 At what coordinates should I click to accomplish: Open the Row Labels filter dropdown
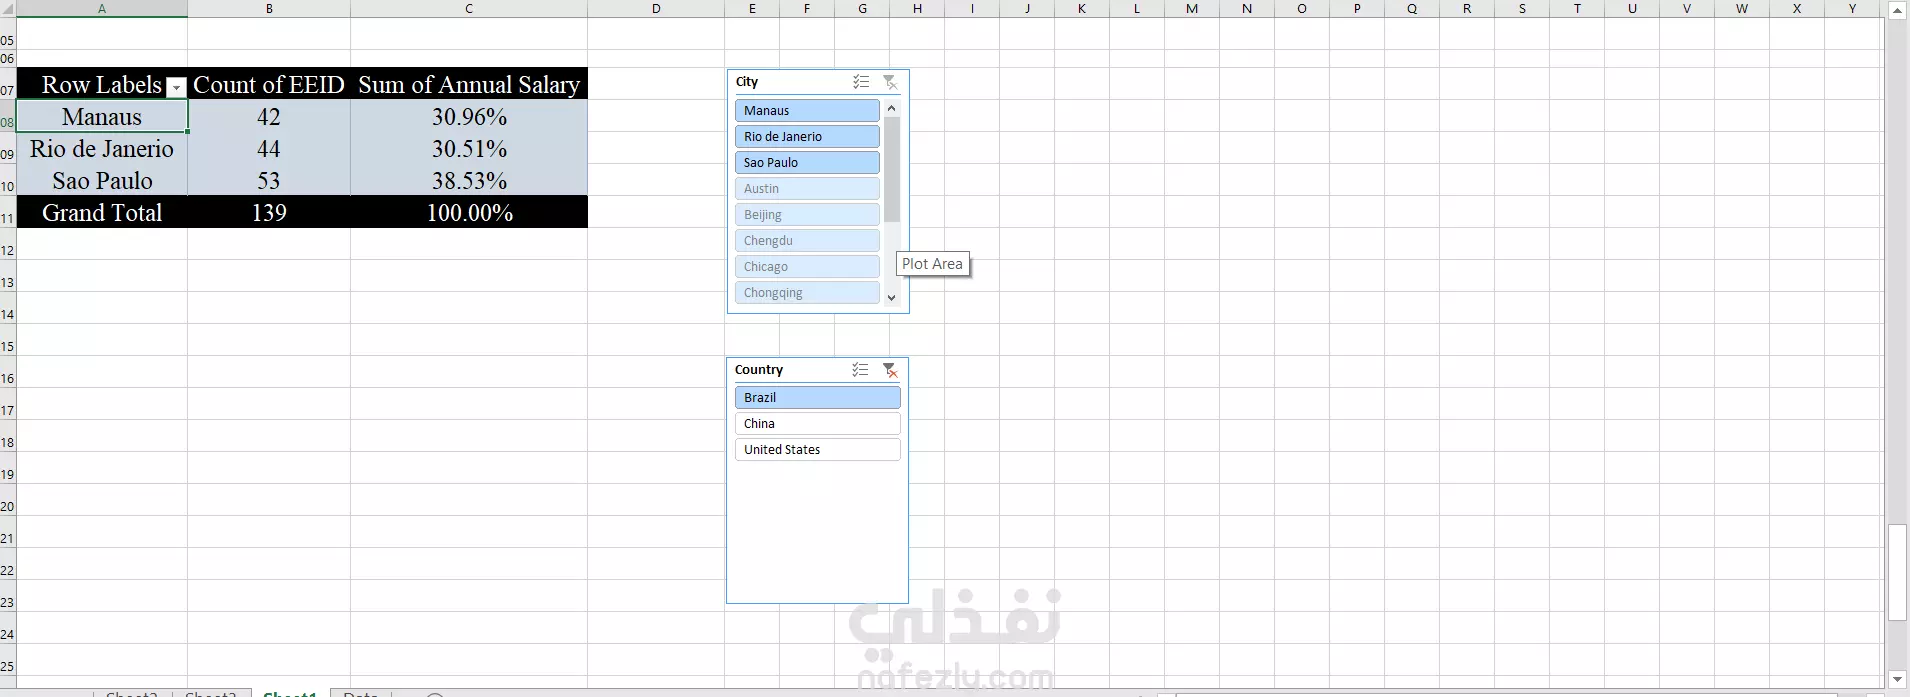click(176, 87)
